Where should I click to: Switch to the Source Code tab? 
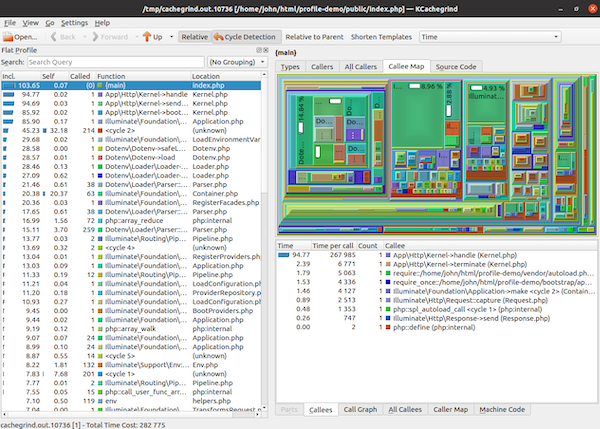coord(455,67)
